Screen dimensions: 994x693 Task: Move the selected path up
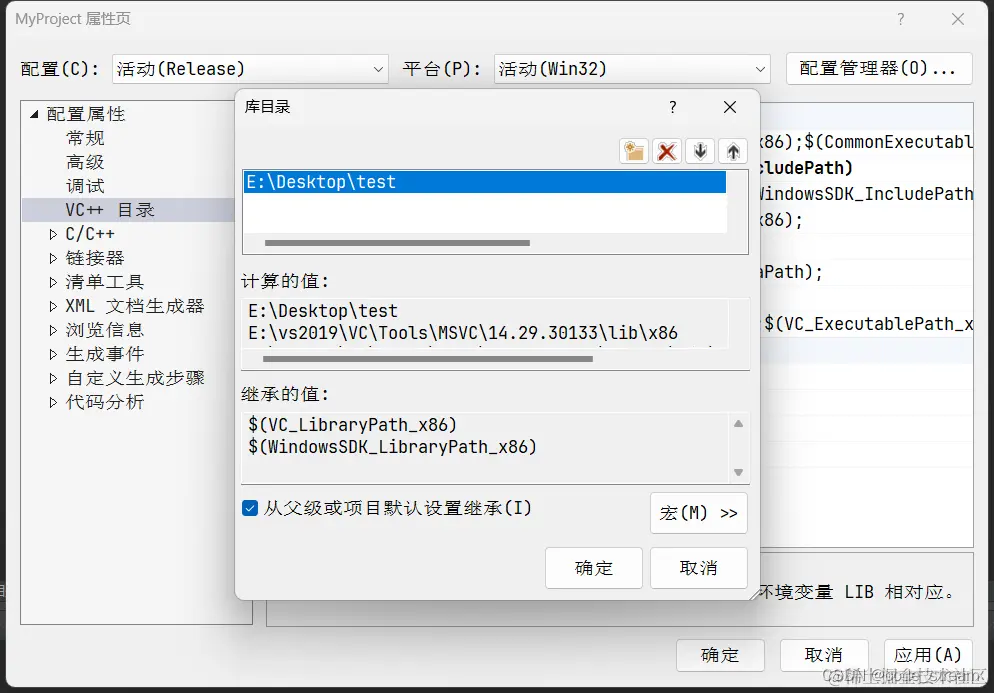click(731, 151)
